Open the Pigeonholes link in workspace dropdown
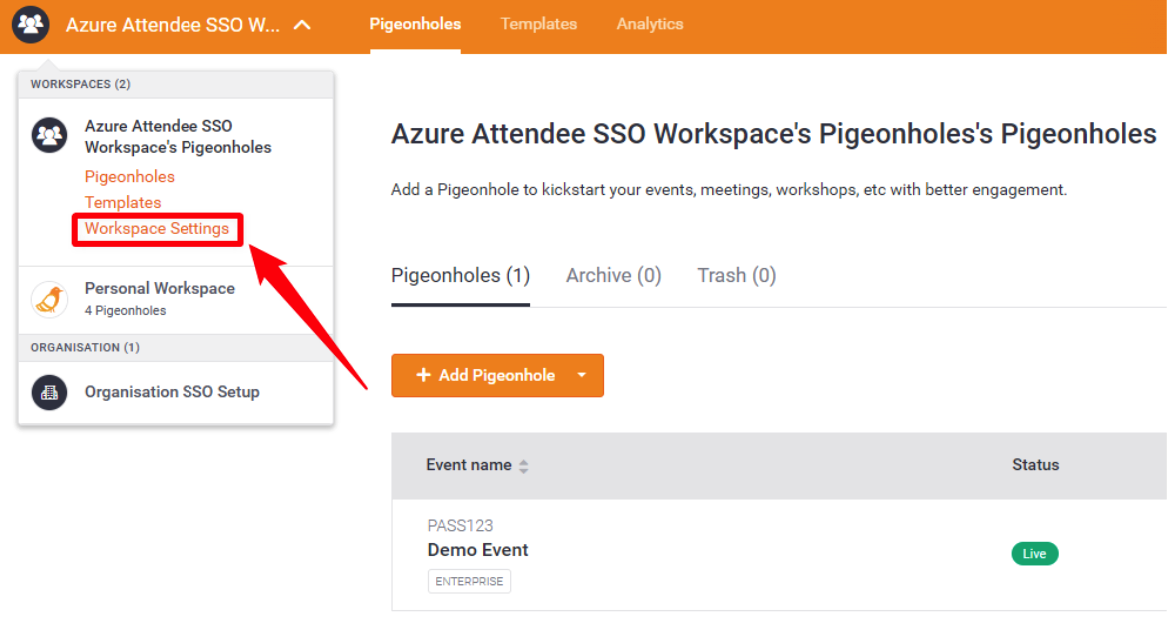The image size is (1167, 635). pos(130,176)
